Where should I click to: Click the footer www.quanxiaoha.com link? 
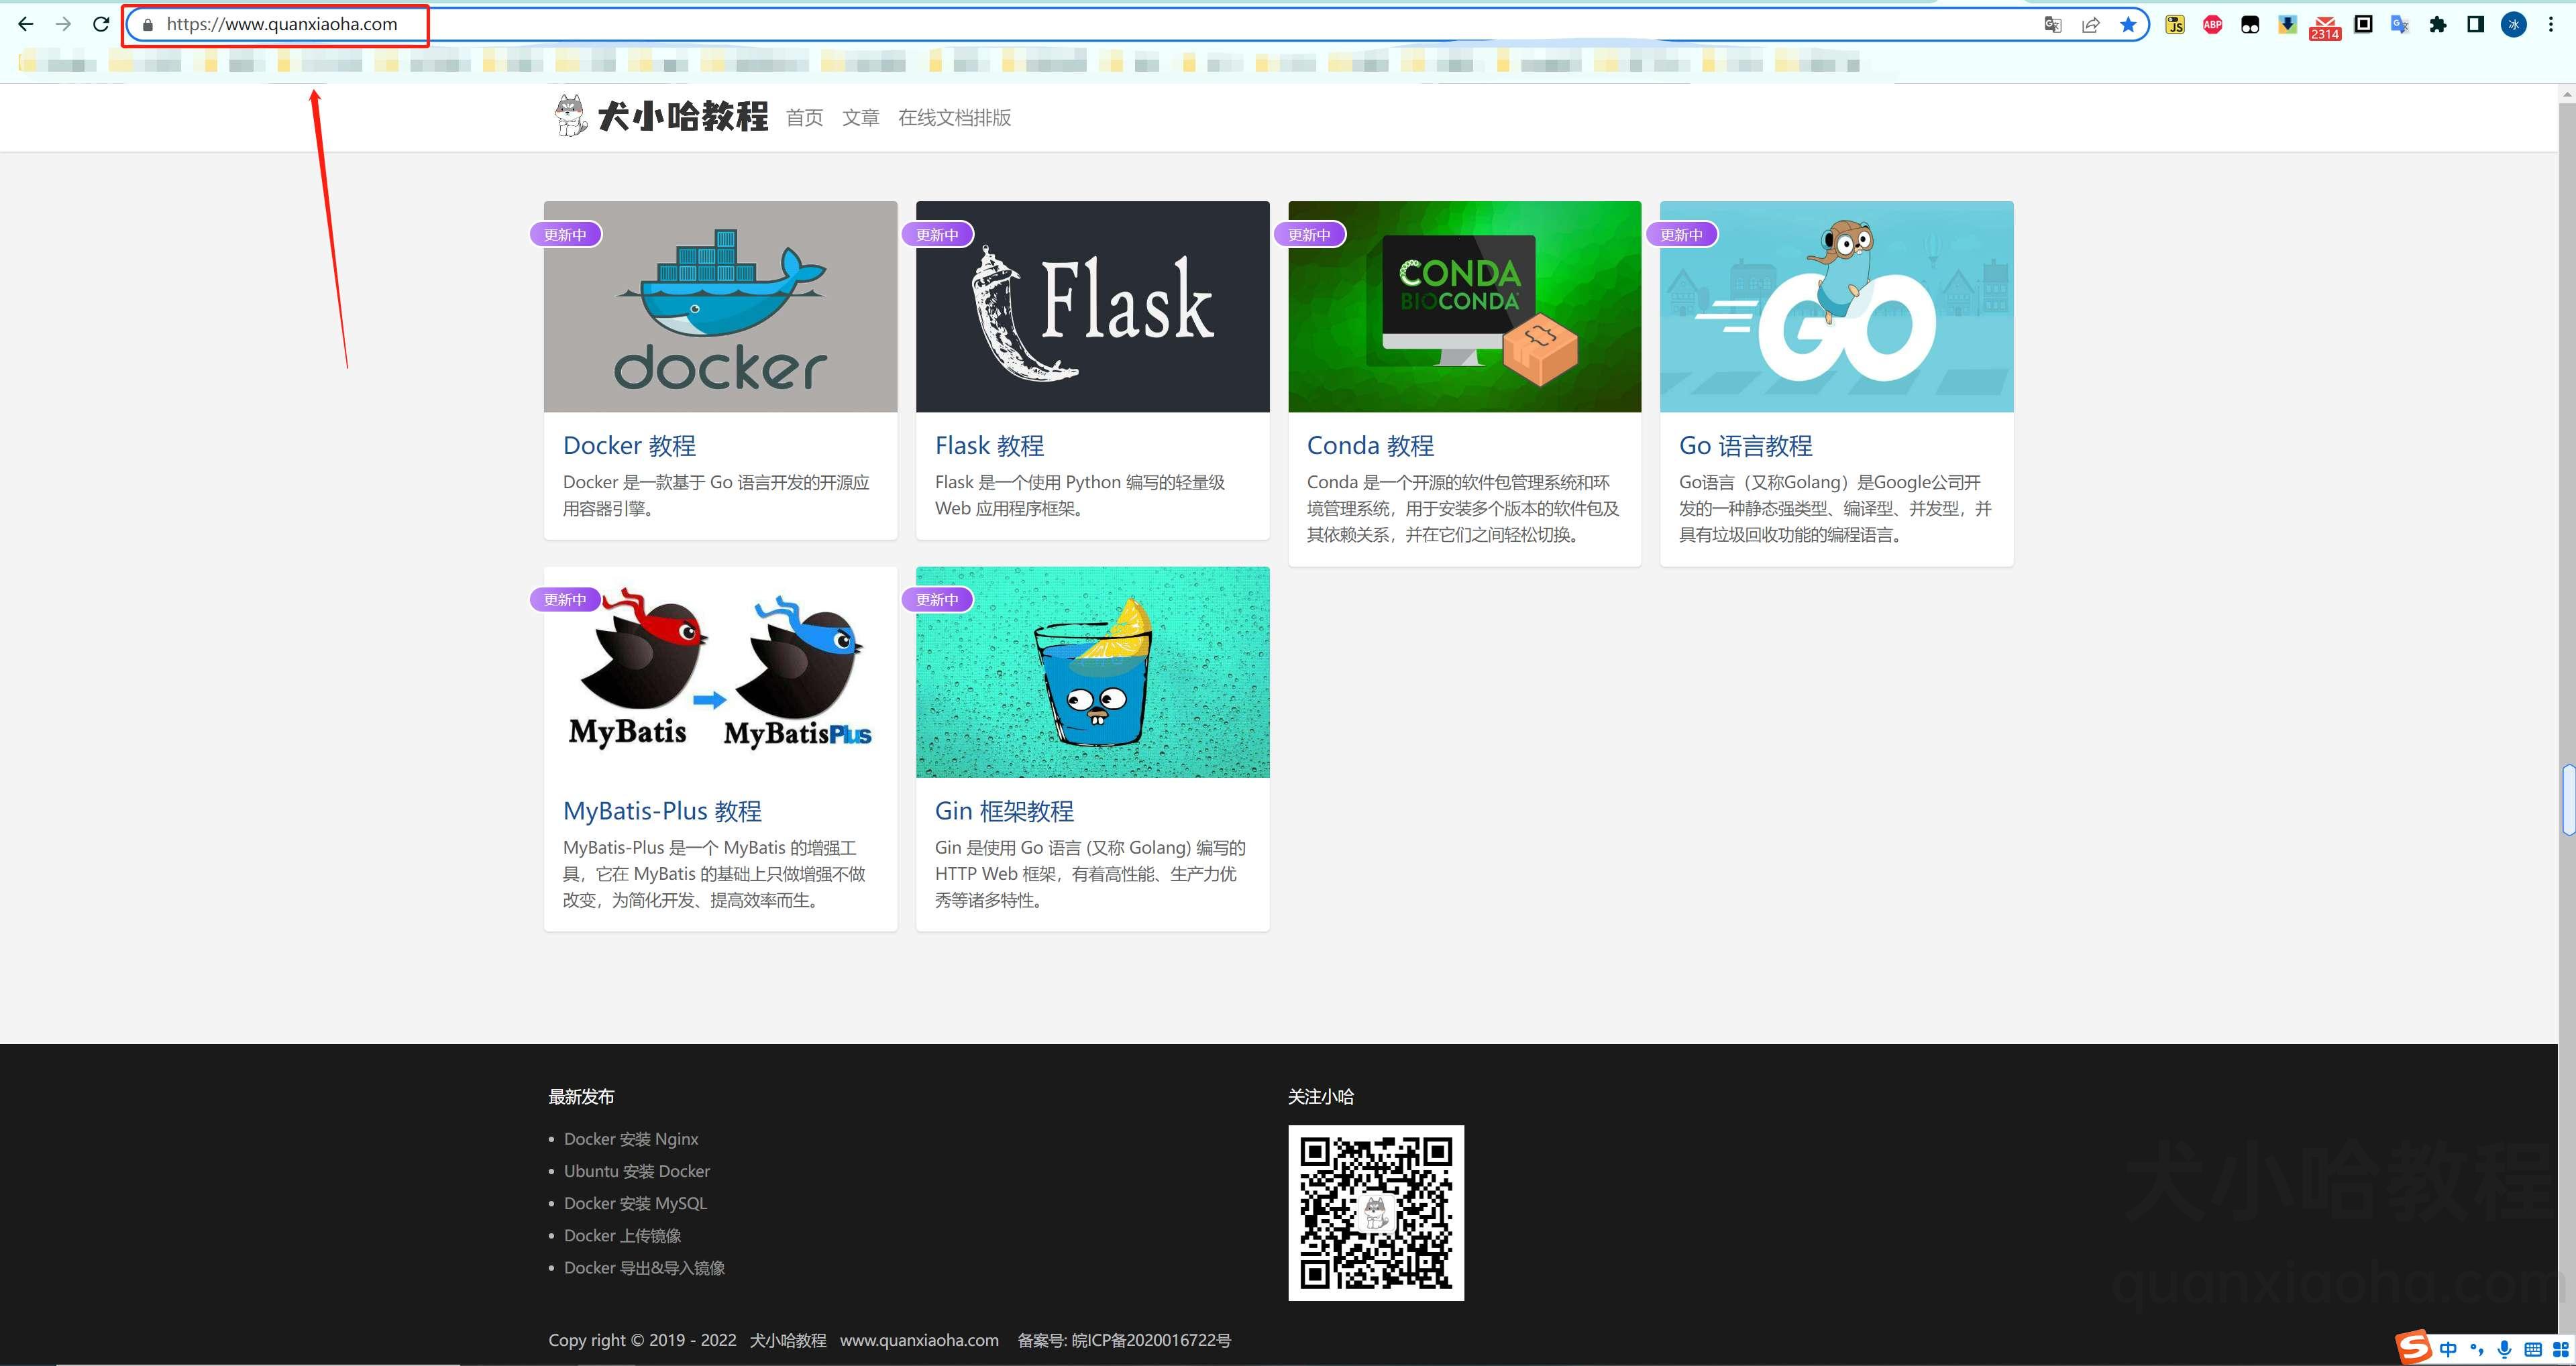pyautogui.click(x=919, y=1340)
